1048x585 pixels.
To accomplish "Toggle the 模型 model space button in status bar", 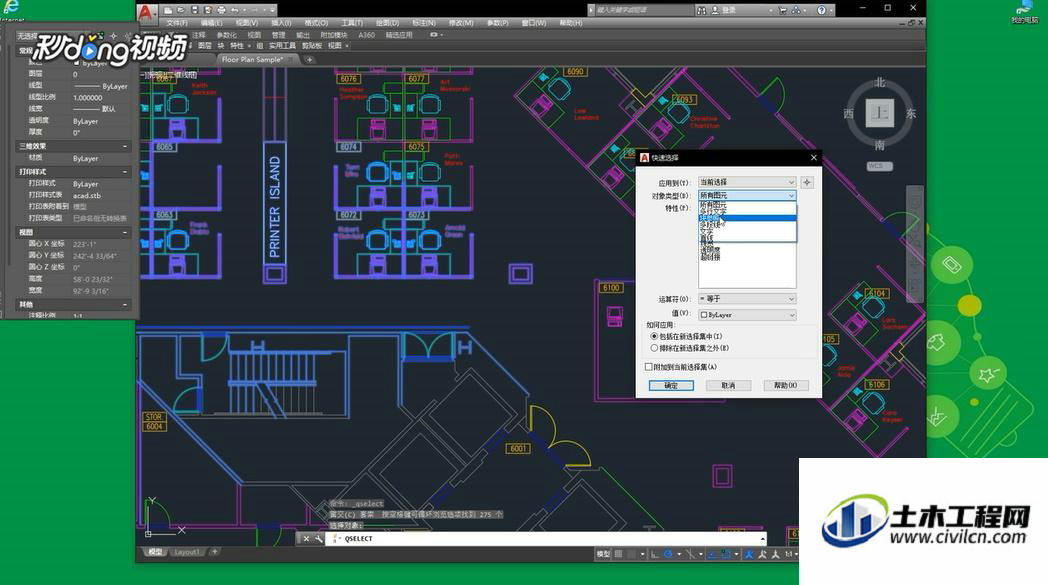I will tap(603, 554).
